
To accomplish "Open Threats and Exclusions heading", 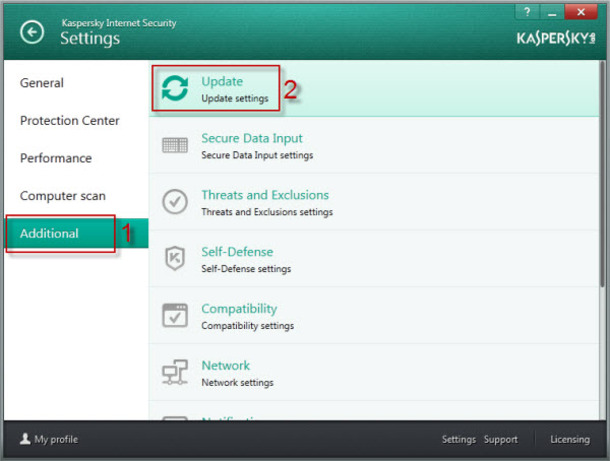I will [265, 195].
